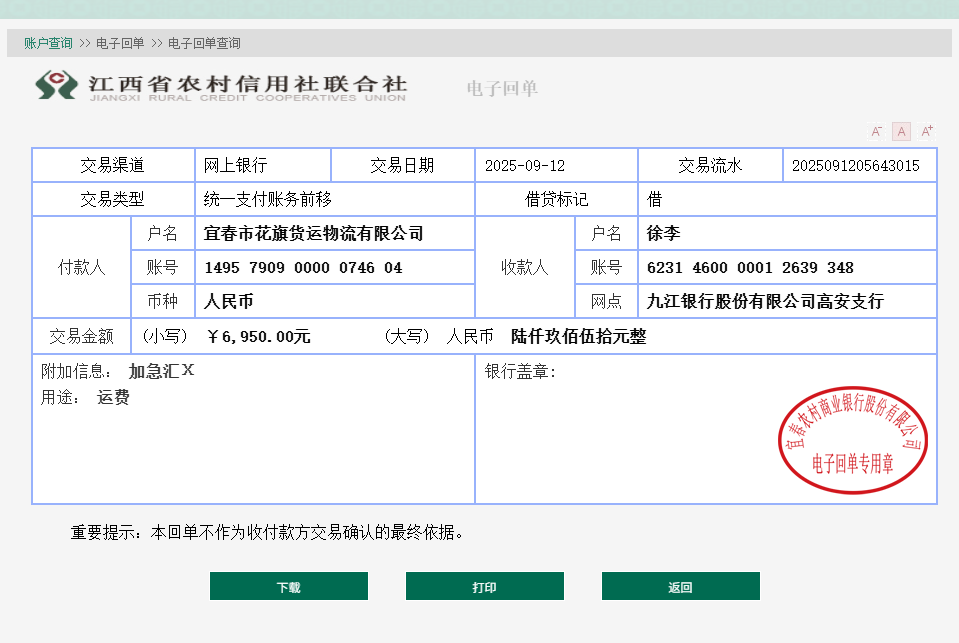Select the amount ¥6,950.00元
The image size is (959, 643).
tap(259, 336)
